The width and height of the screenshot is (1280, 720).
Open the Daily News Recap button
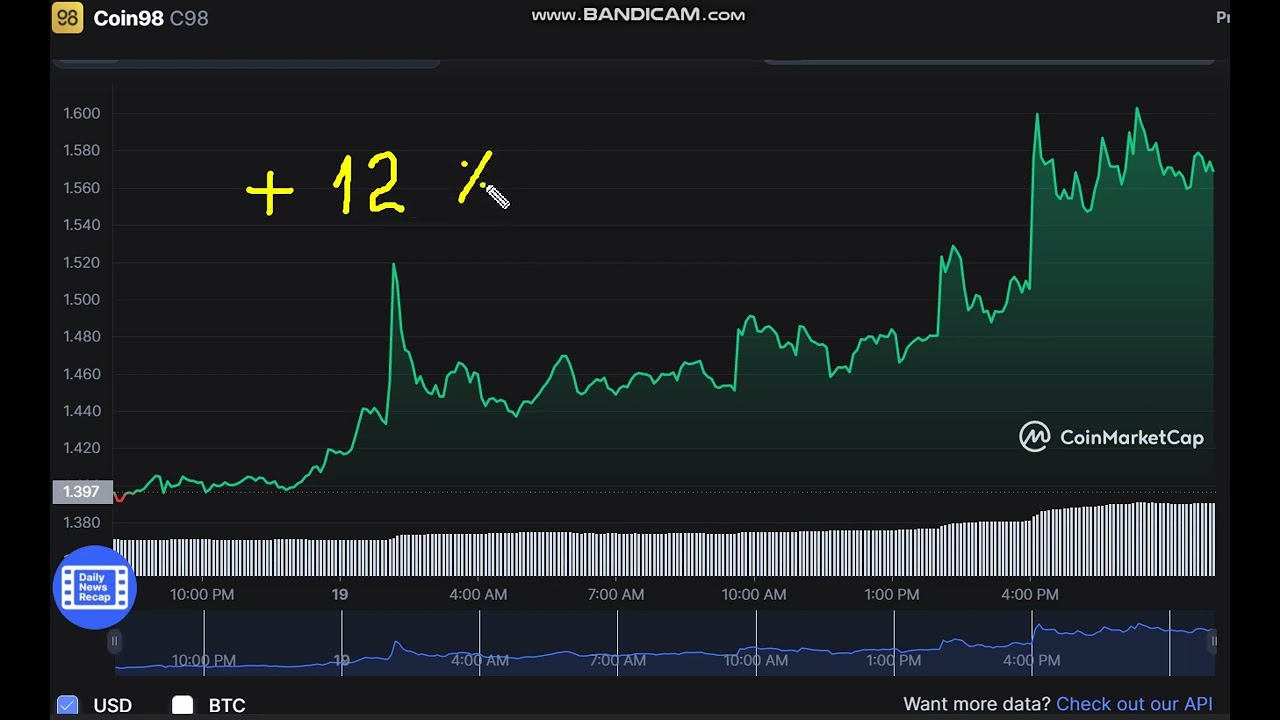94,587
